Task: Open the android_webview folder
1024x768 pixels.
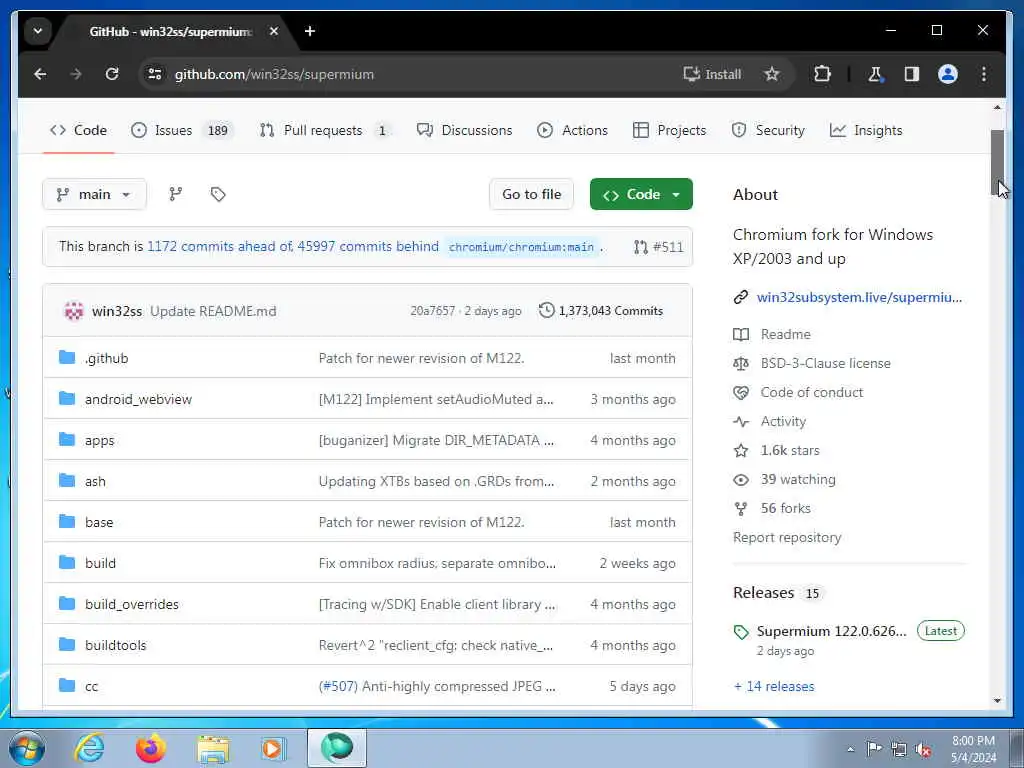Action: tap(138, 400)
